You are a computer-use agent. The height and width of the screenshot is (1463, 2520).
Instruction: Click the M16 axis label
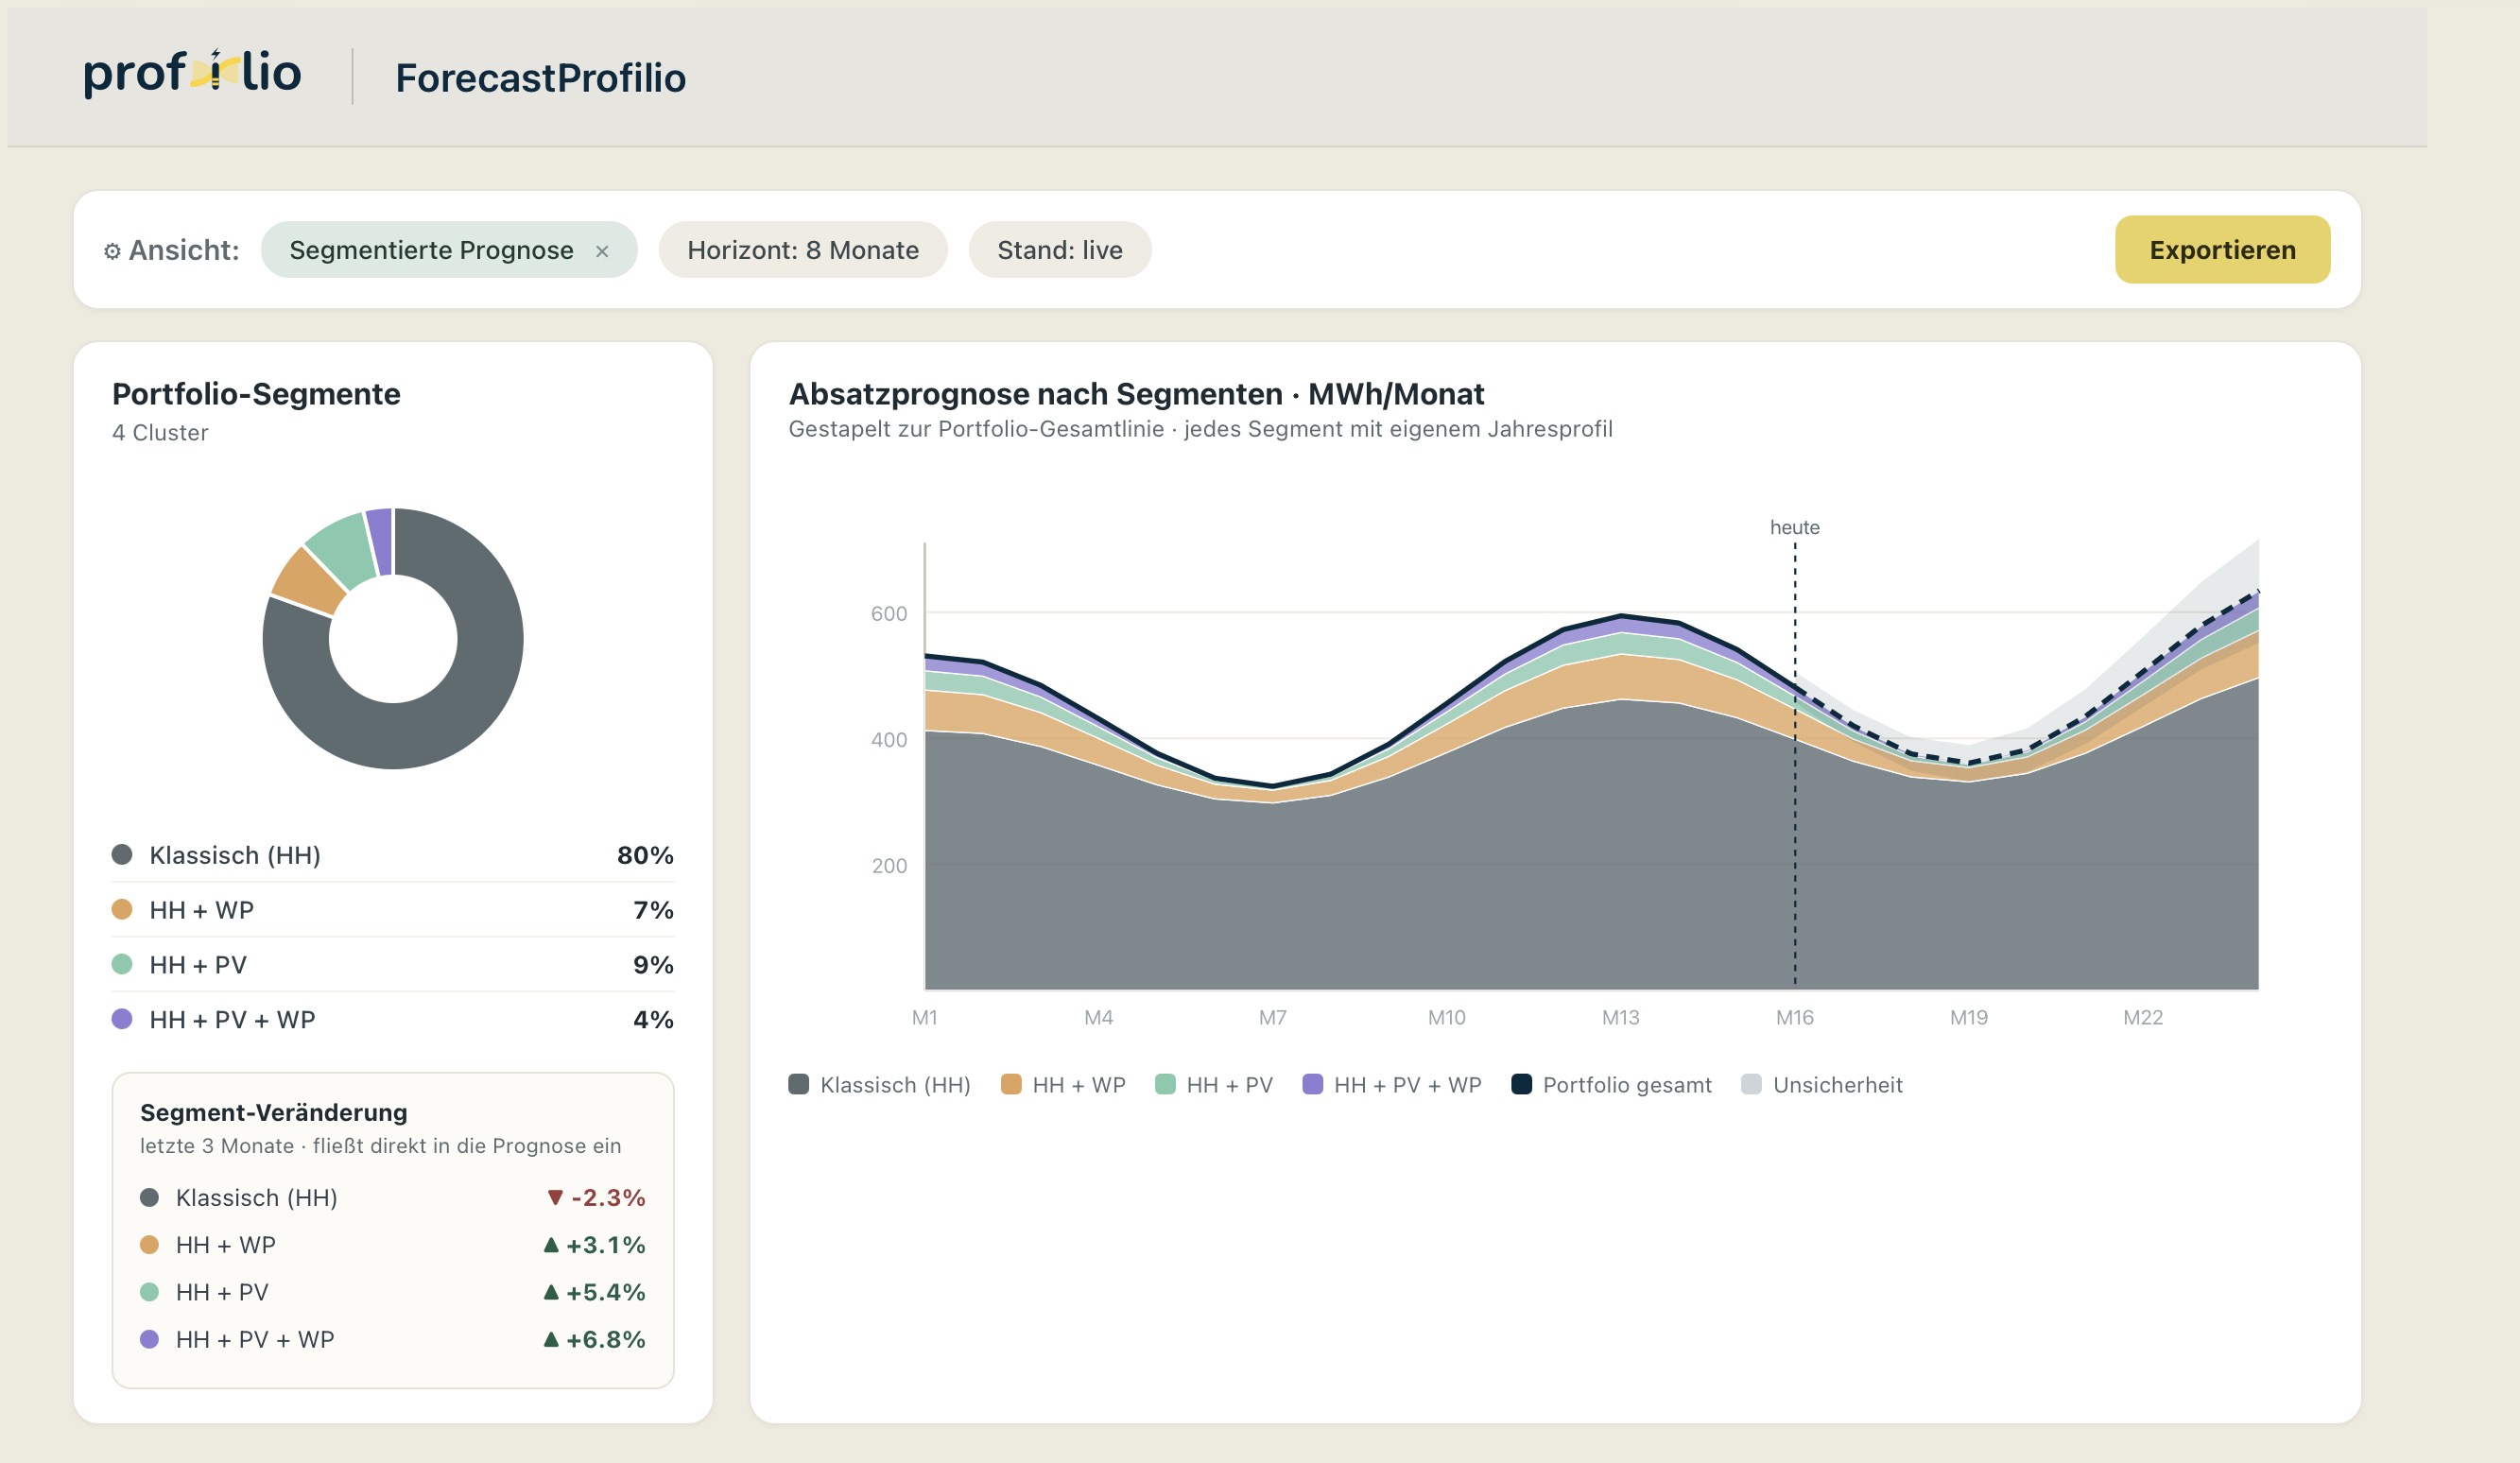click(x=1795, y=1018)
